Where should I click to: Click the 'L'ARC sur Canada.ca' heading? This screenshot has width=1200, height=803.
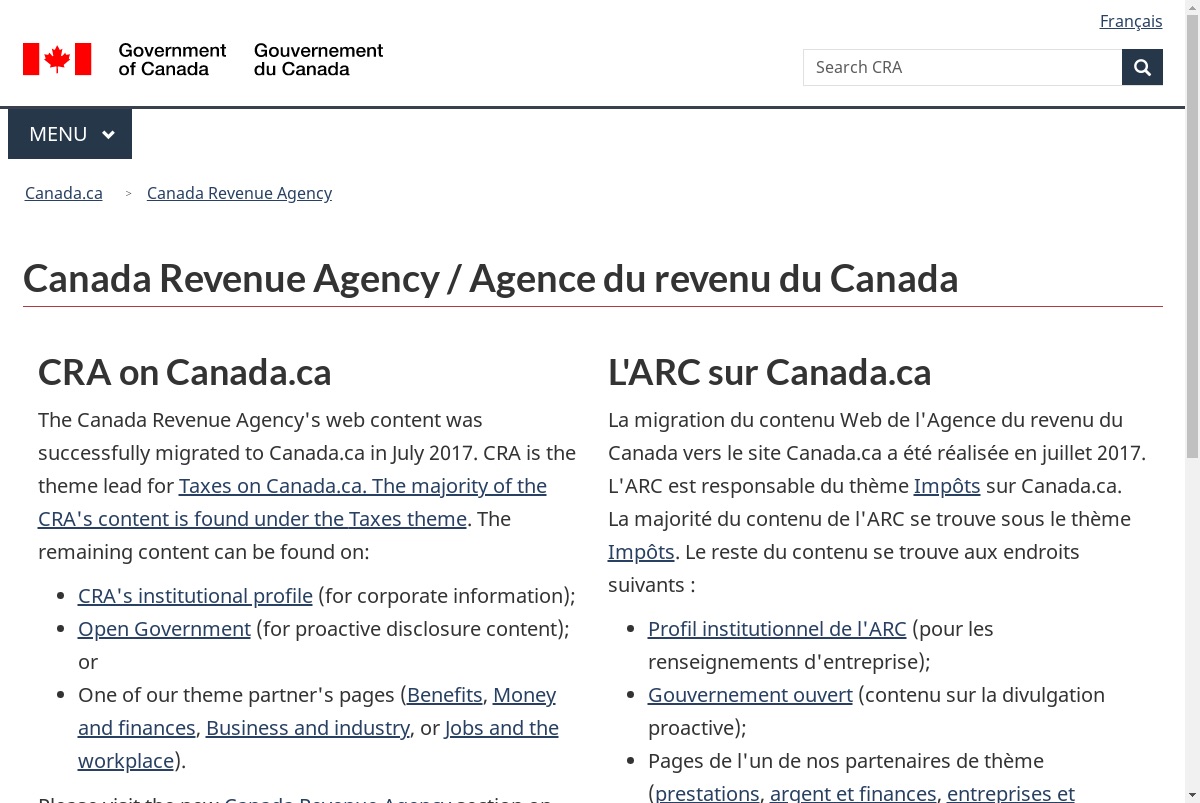(770, 372)
